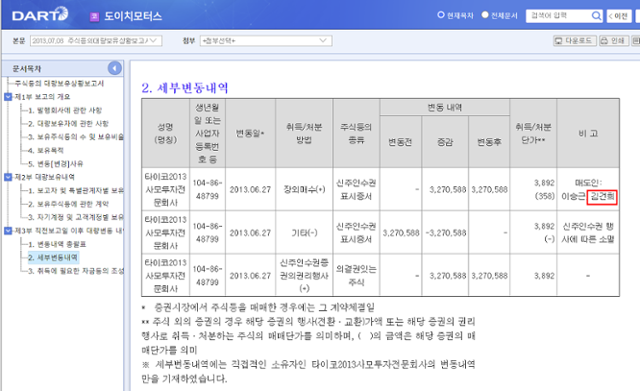Click the purple icon beside 도이치모터스
Image resolution: width=640 pixels, height=391 pixels.
(94, 16)
